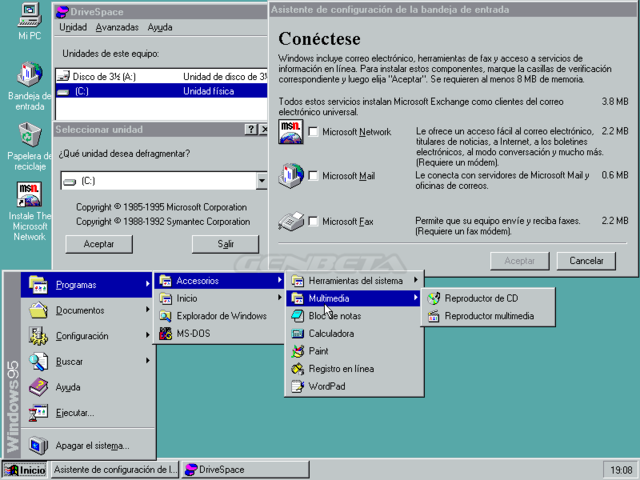Viewport: 640px width, 480px height.
Task: Expand Configuración submenu arrow
Action: (x=148, y=335)
